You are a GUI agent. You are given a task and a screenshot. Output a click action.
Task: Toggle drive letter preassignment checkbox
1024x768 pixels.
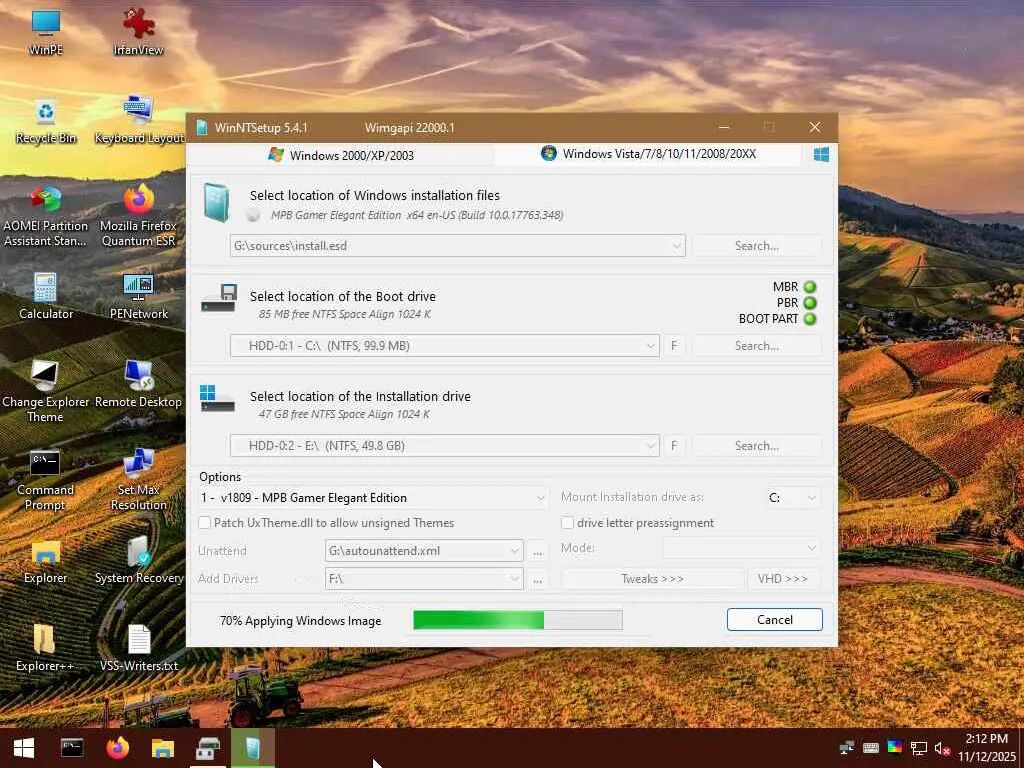click(x=568, y=522)
